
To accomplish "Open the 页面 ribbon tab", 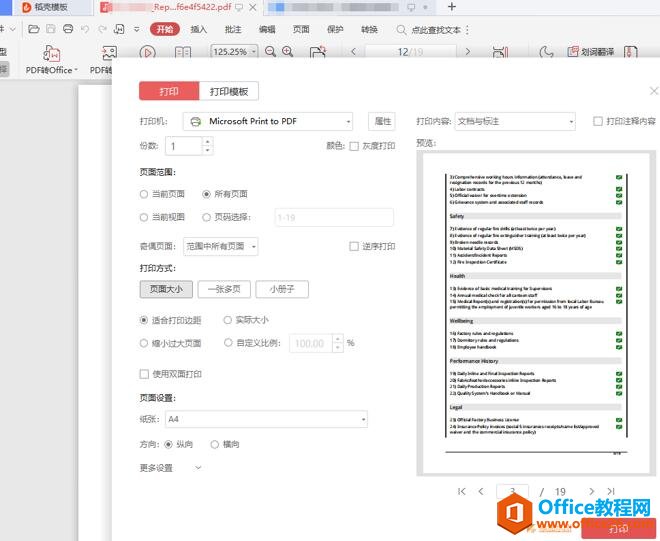I will (x=301, y=29).
